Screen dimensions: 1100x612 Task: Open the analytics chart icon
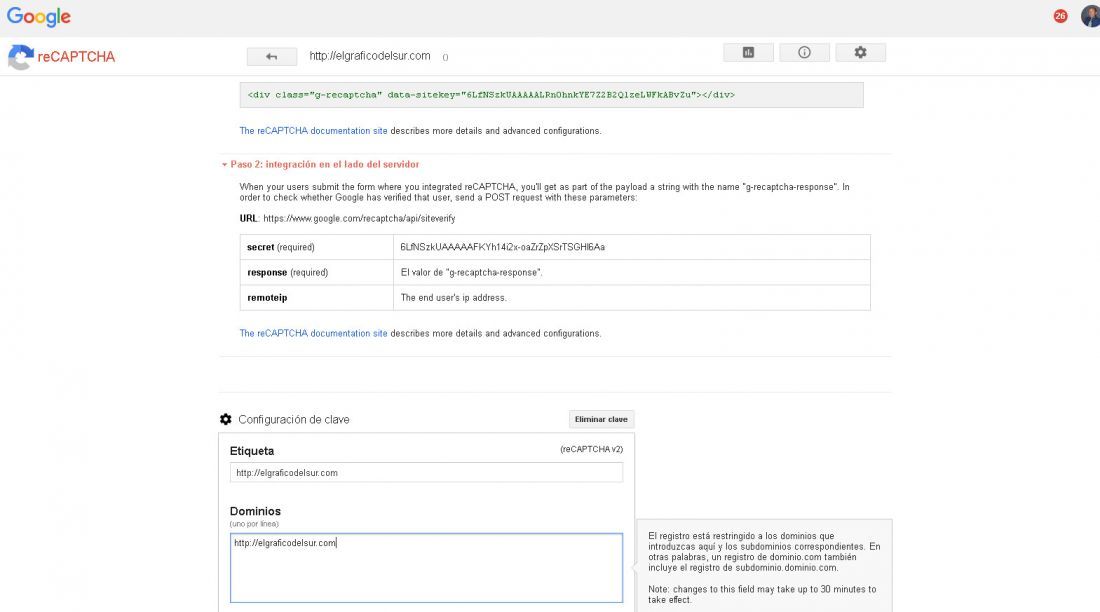tap(749, 53)
